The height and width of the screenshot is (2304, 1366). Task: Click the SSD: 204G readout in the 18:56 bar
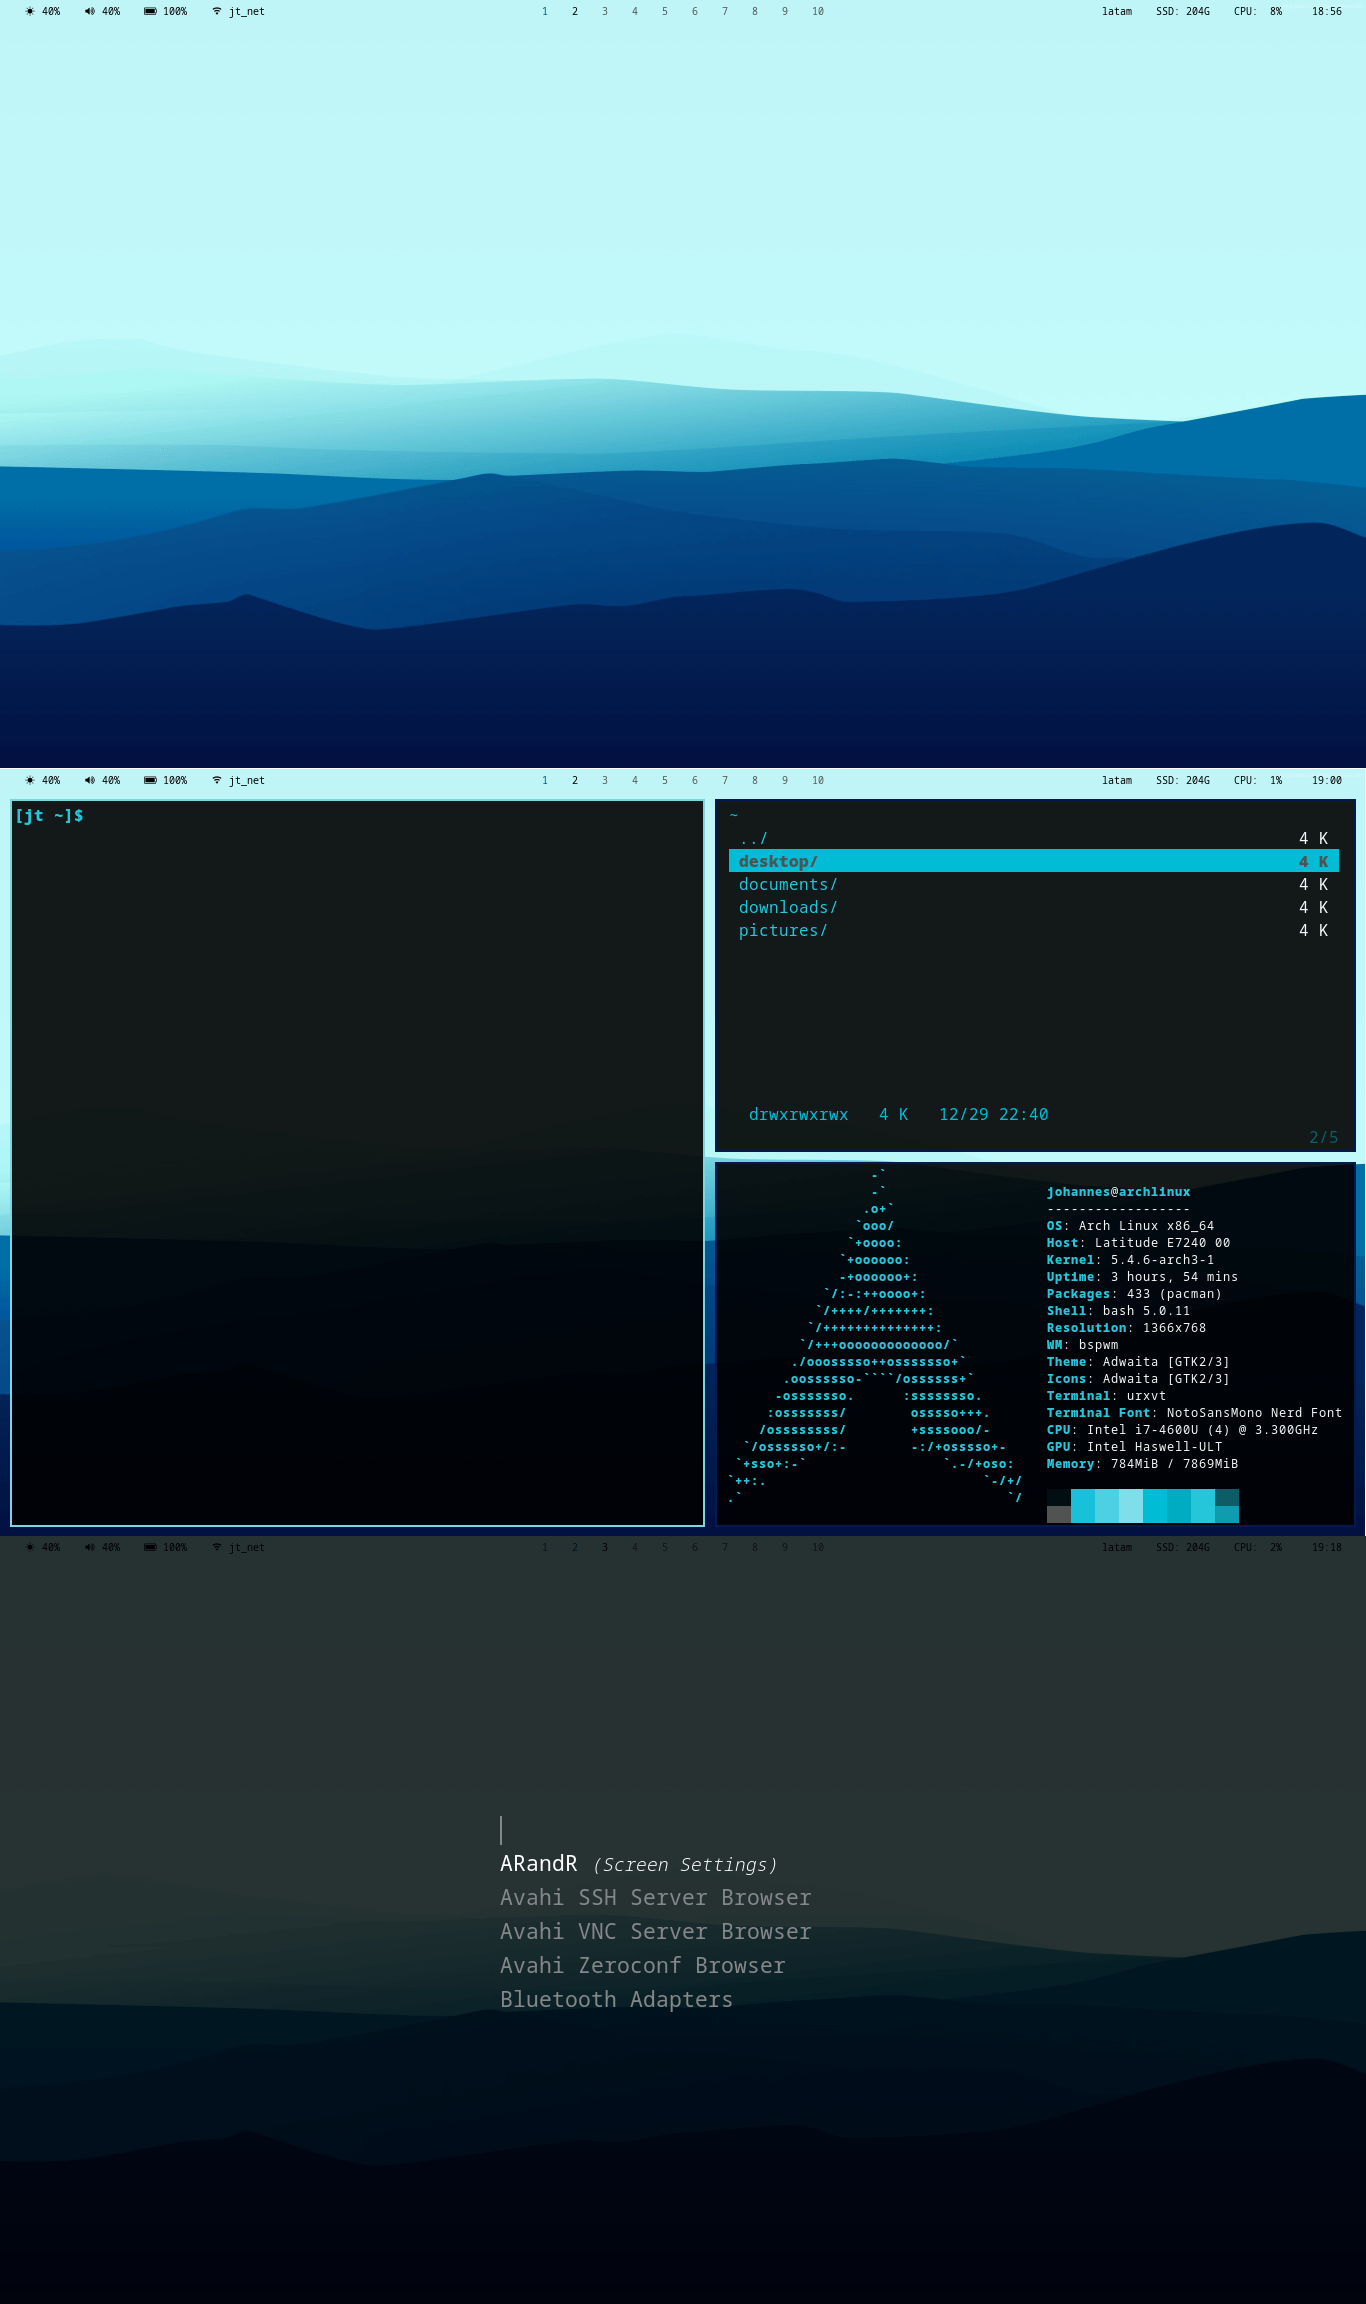pyautogui.click(x=1183, y=12)
